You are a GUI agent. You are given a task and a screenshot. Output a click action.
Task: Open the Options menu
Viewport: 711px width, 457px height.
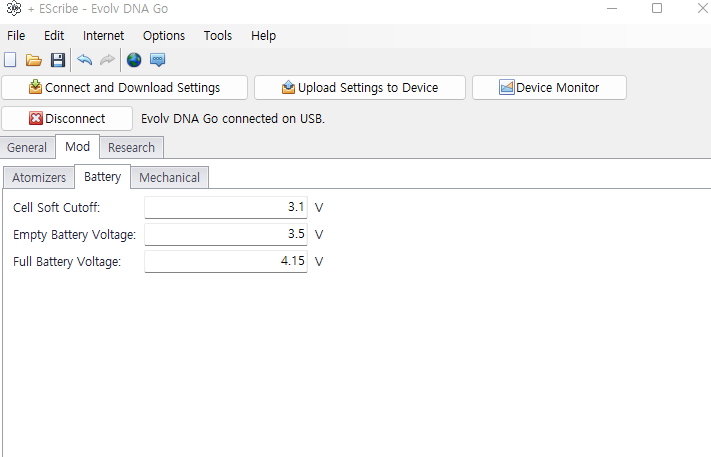(x=164, y=35)
